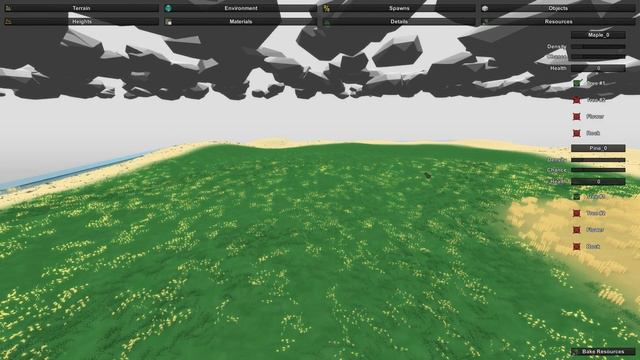Toggle Pine_0 Flower checkbox
The width and height of the screenshot is (640, 360).
576,230
